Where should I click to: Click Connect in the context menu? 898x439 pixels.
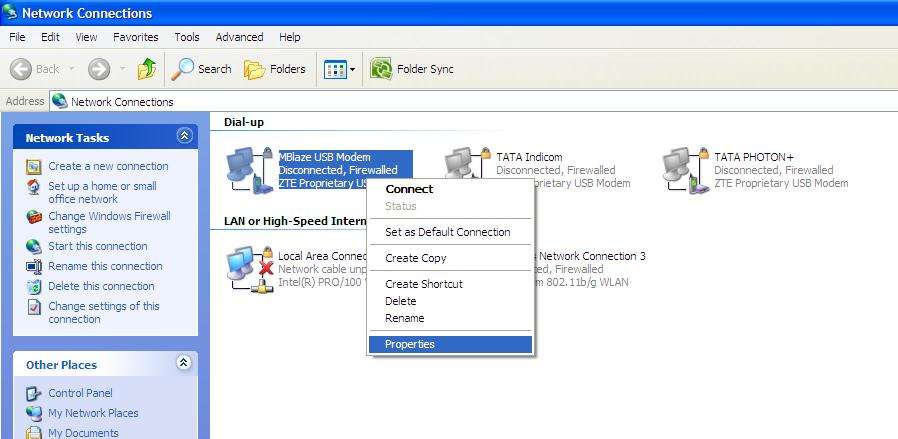[x=409, y=189]
